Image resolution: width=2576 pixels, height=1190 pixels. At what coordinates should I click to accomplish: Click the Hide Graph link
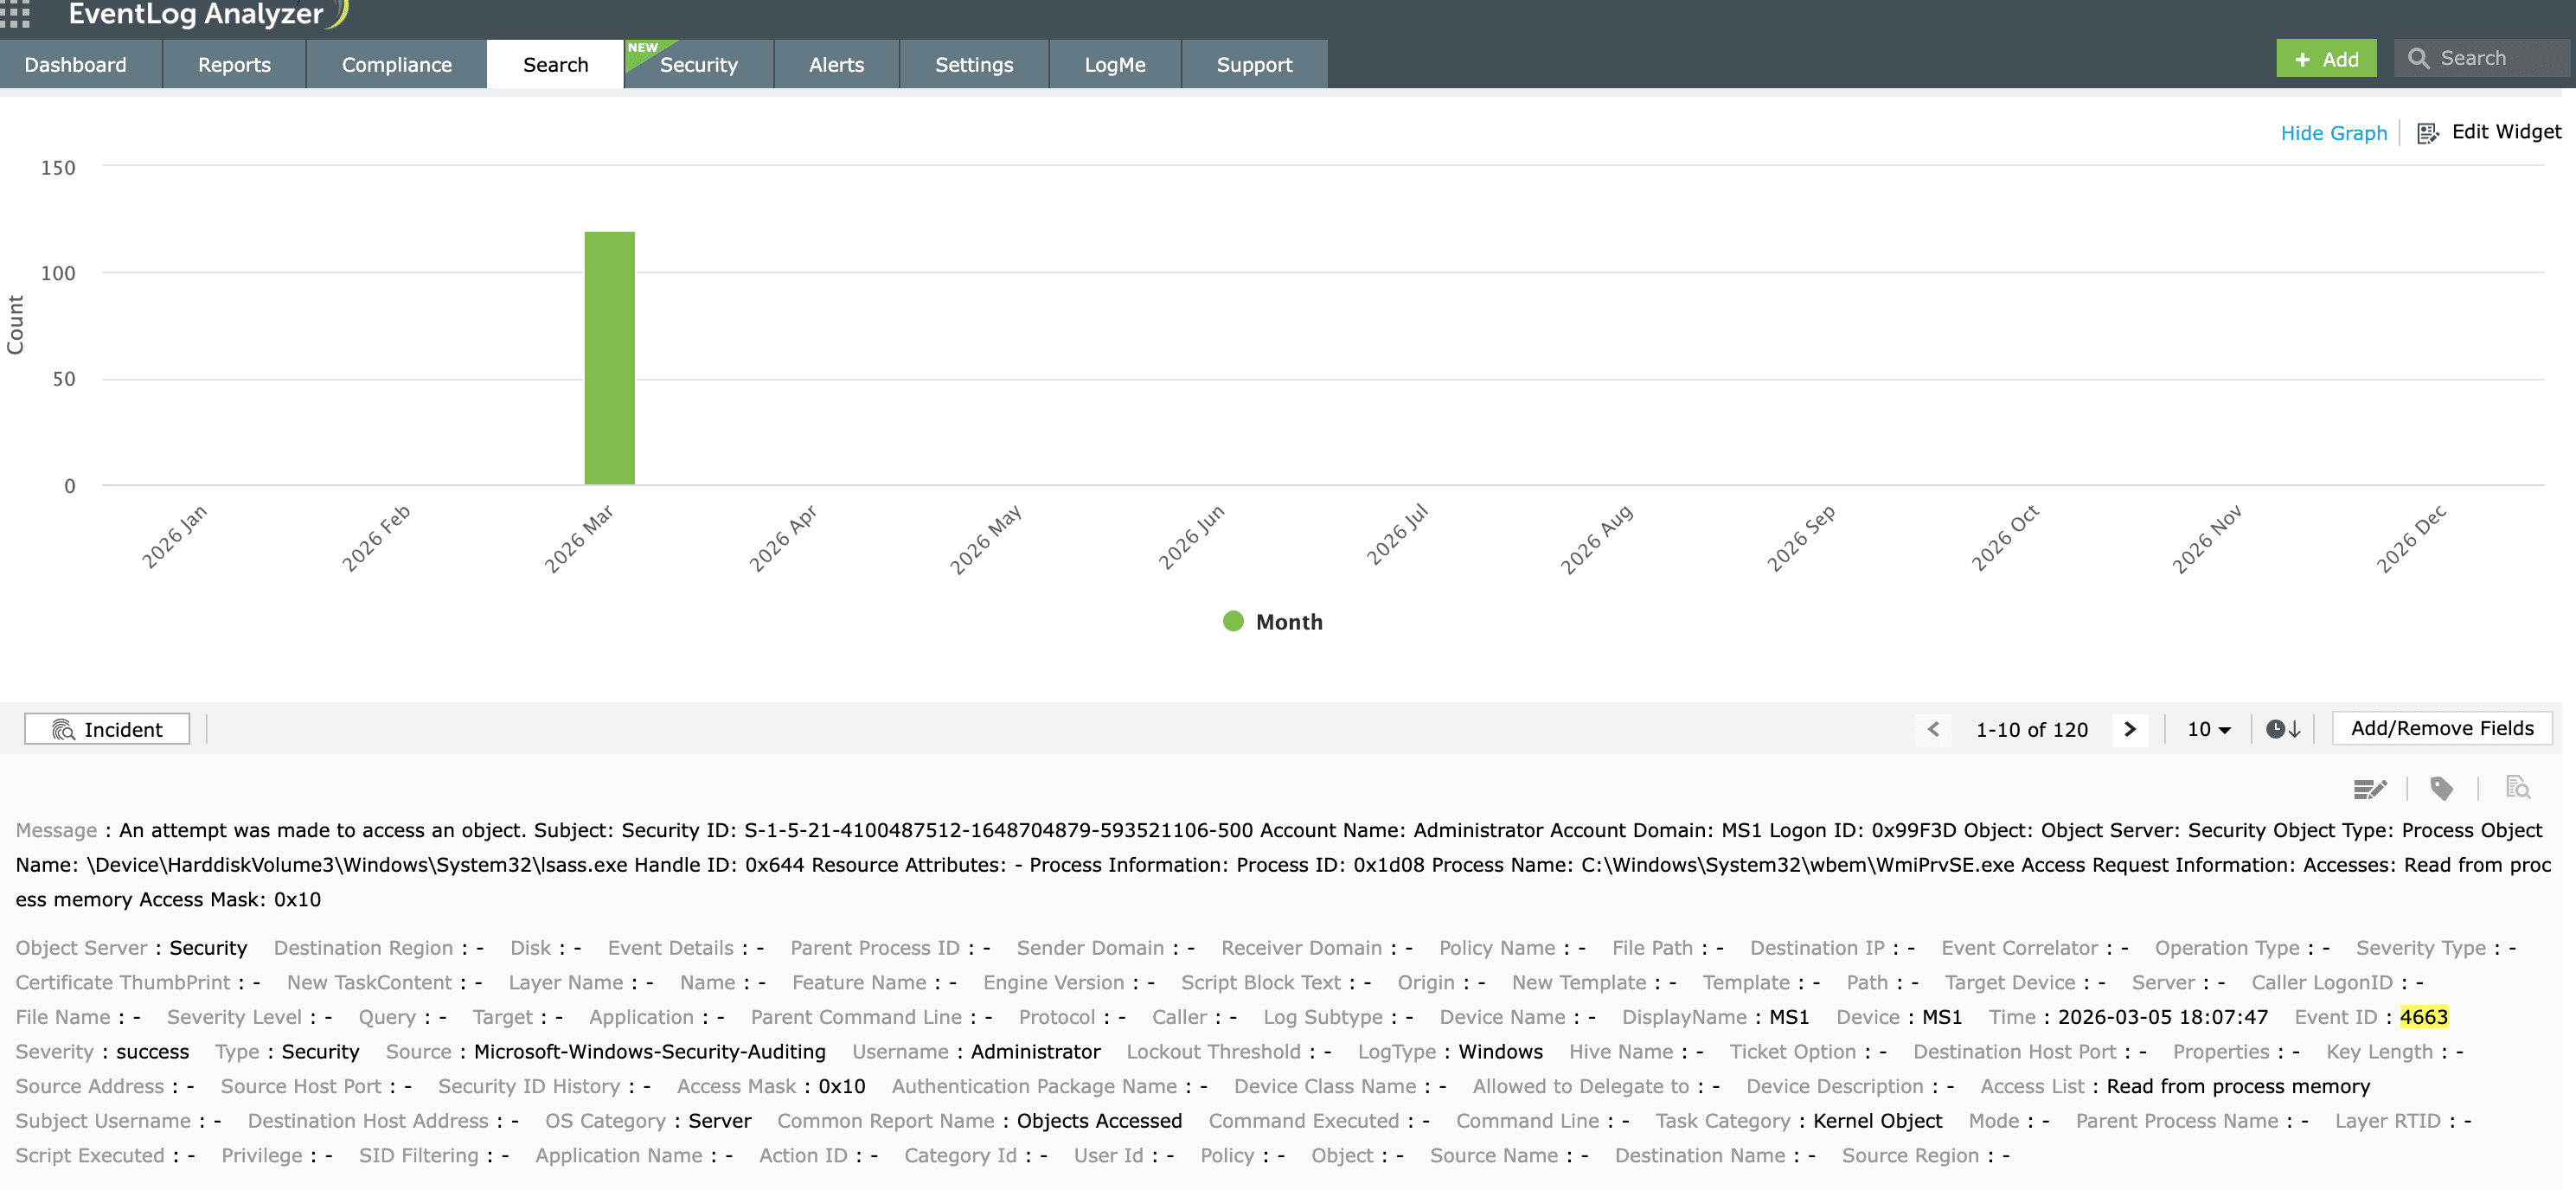click(2333, 133)
